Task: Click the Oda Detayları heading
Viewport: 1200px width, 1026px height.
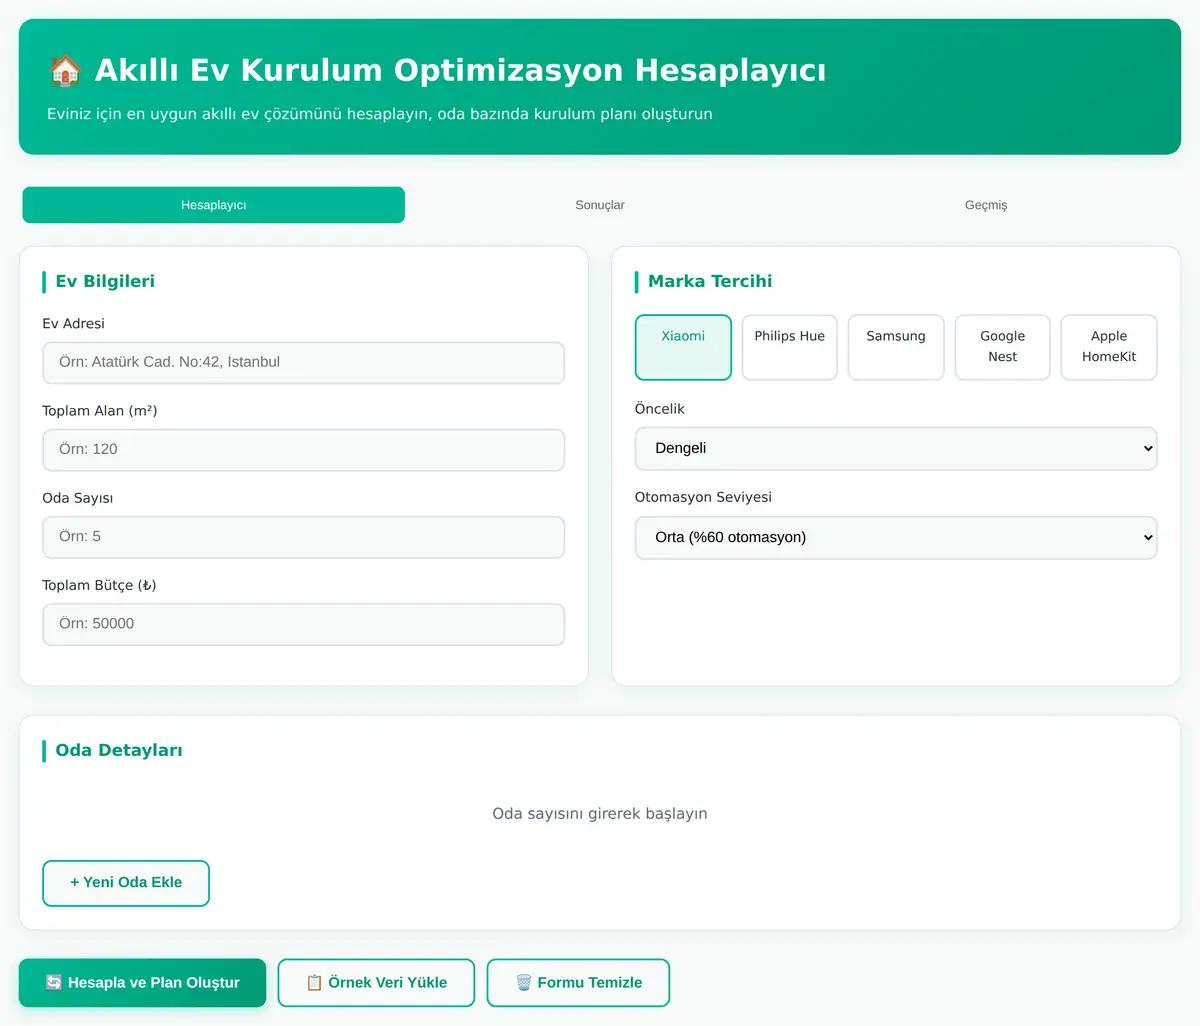Action: (119, 750)
